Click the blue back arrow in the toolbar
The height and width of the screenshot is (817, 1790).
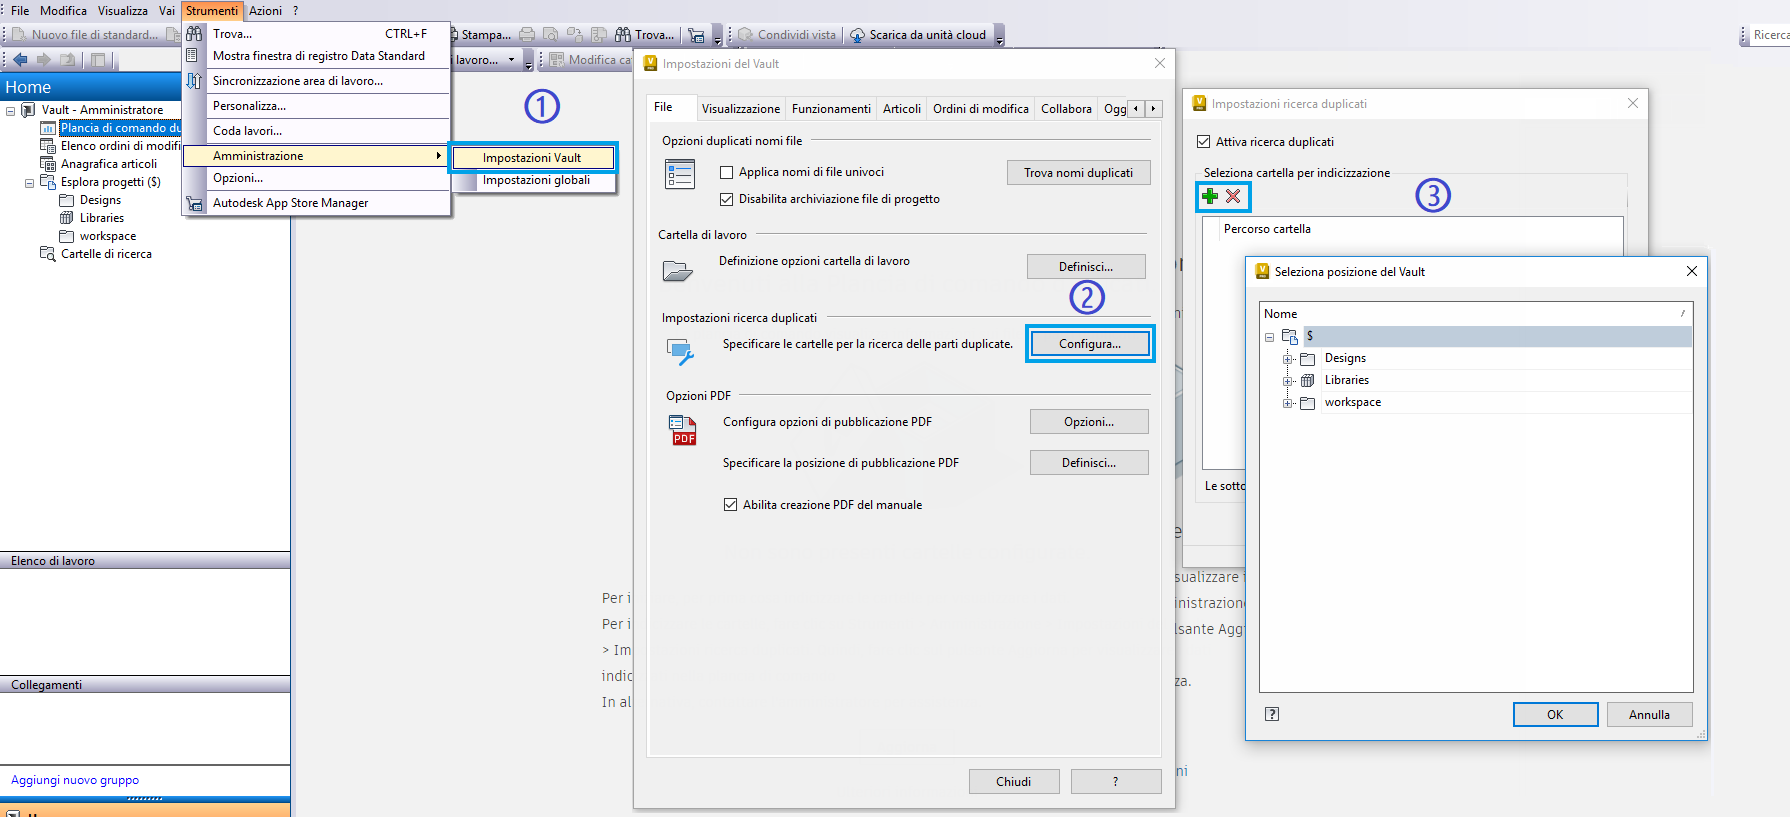20,60
